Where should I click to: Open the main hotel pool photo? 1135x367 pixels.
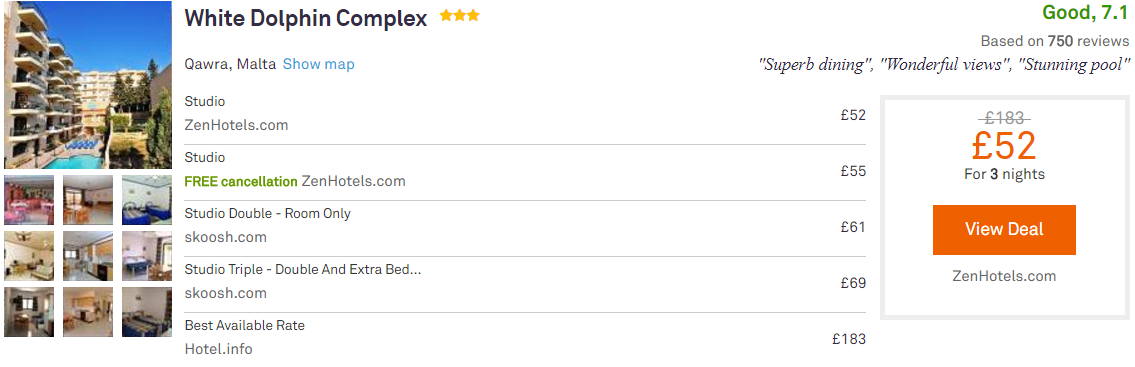[88, 85]
